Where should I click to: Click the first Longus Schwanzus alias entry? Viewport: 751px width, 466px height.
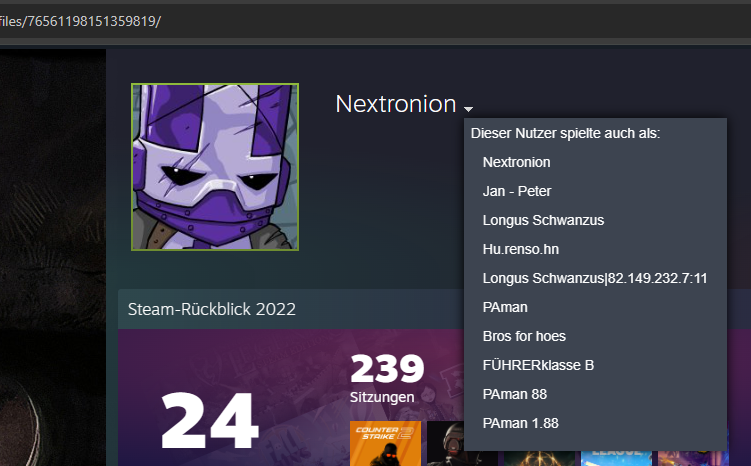point(543,220)
